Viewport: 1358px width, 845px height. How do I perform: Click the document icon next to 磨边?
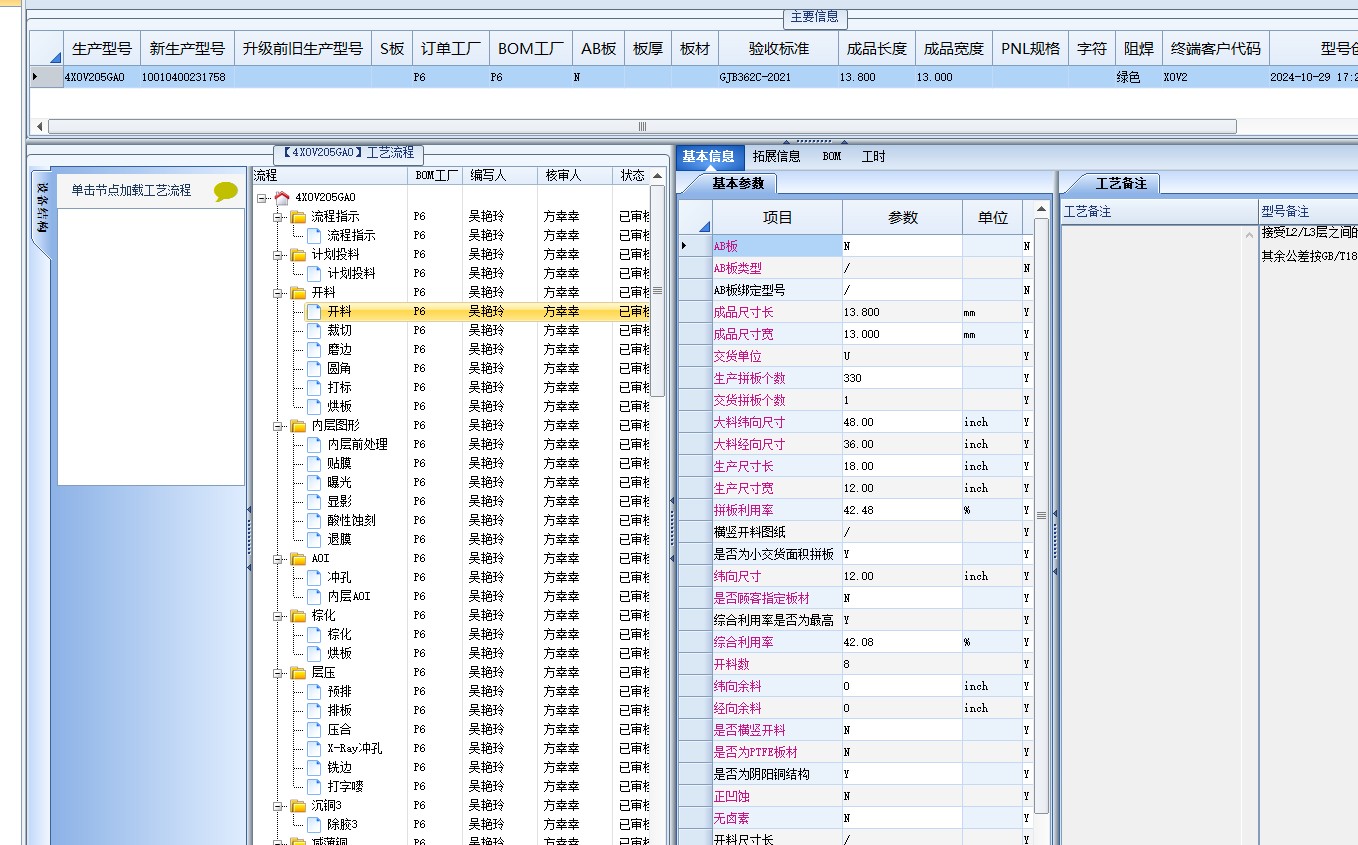[314, 349]
